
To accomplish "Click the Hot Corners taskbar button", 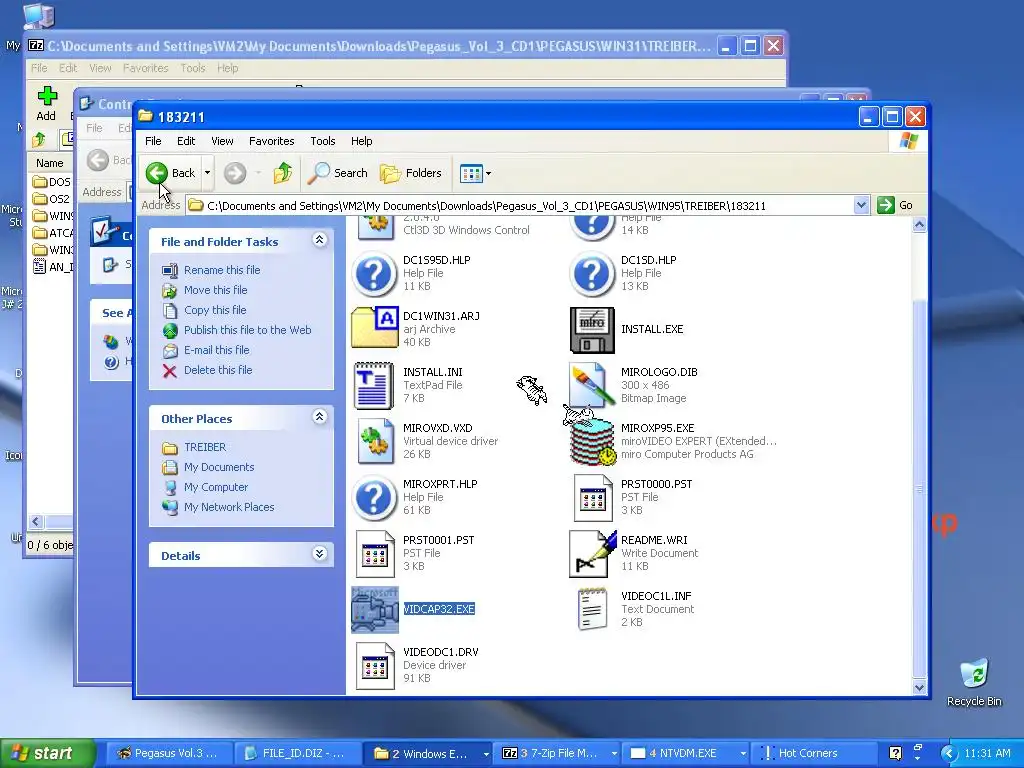I will pyautogui.click(x=814, y=753).
